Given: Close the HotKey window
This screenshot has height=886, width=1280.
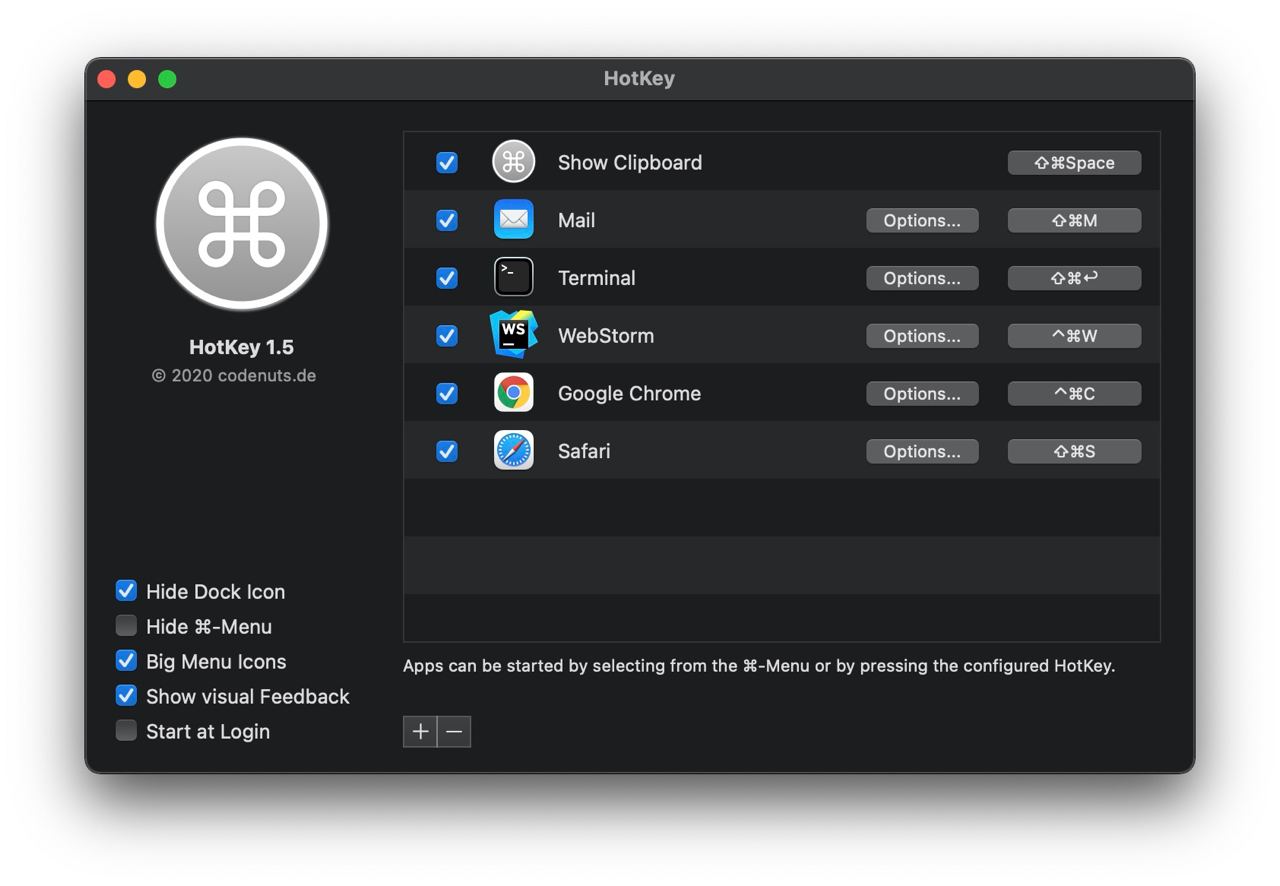Looking at the screenshot, I should coord(106,79).
